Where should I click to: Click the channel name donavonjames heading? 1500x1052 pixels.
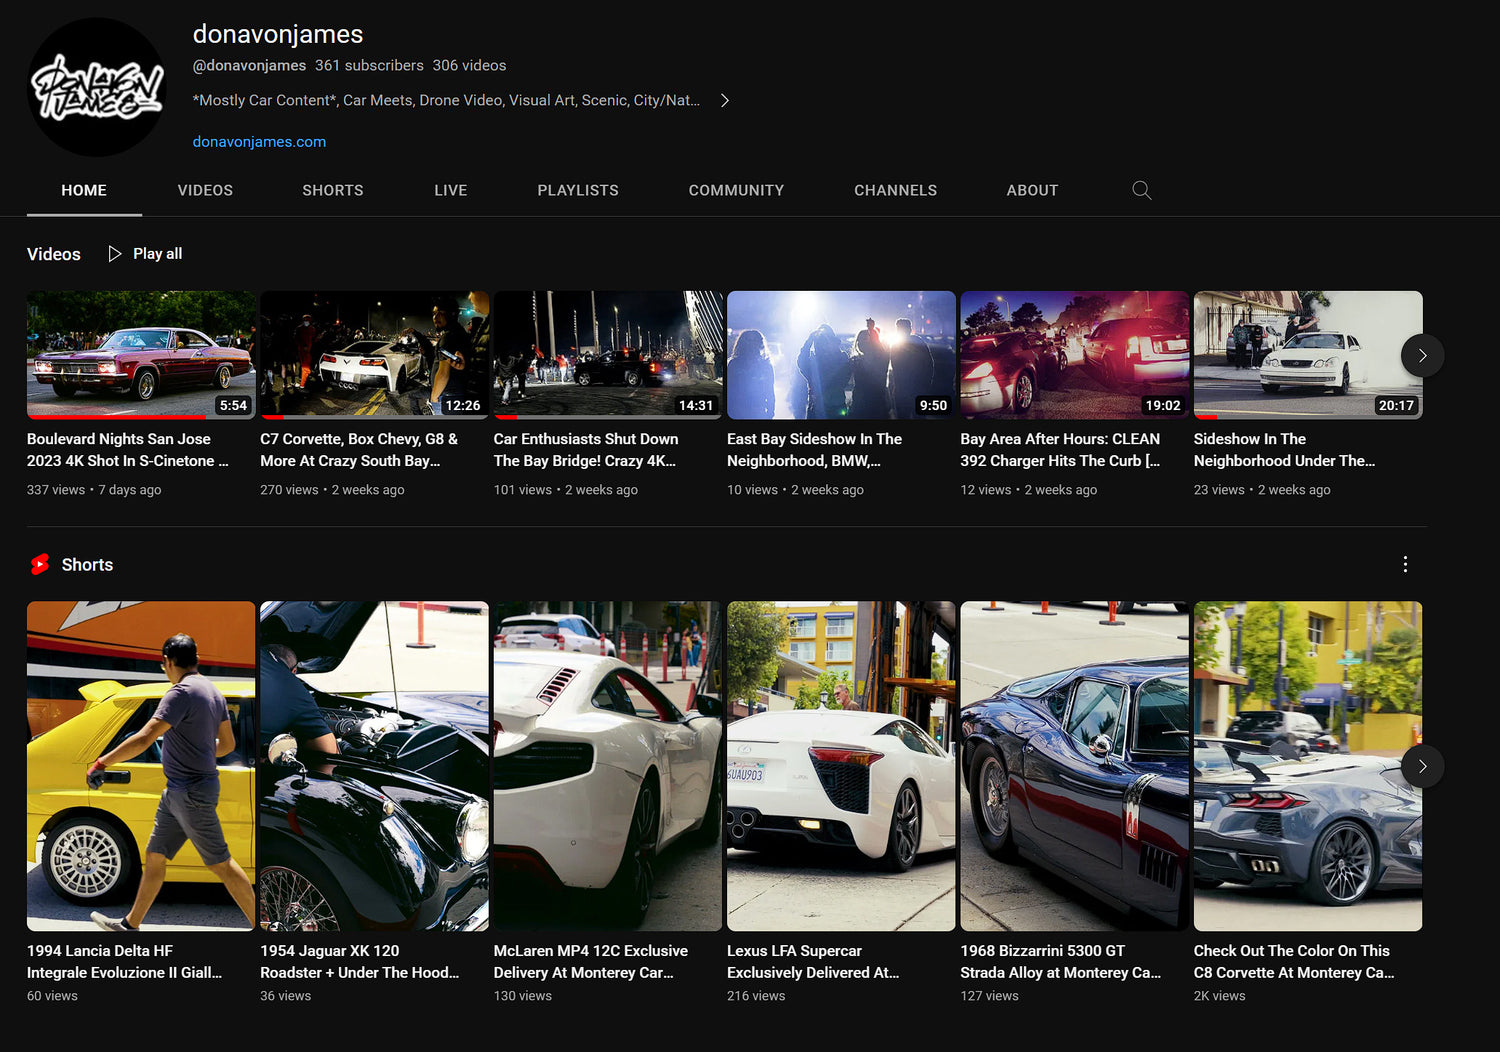(278, 34)
